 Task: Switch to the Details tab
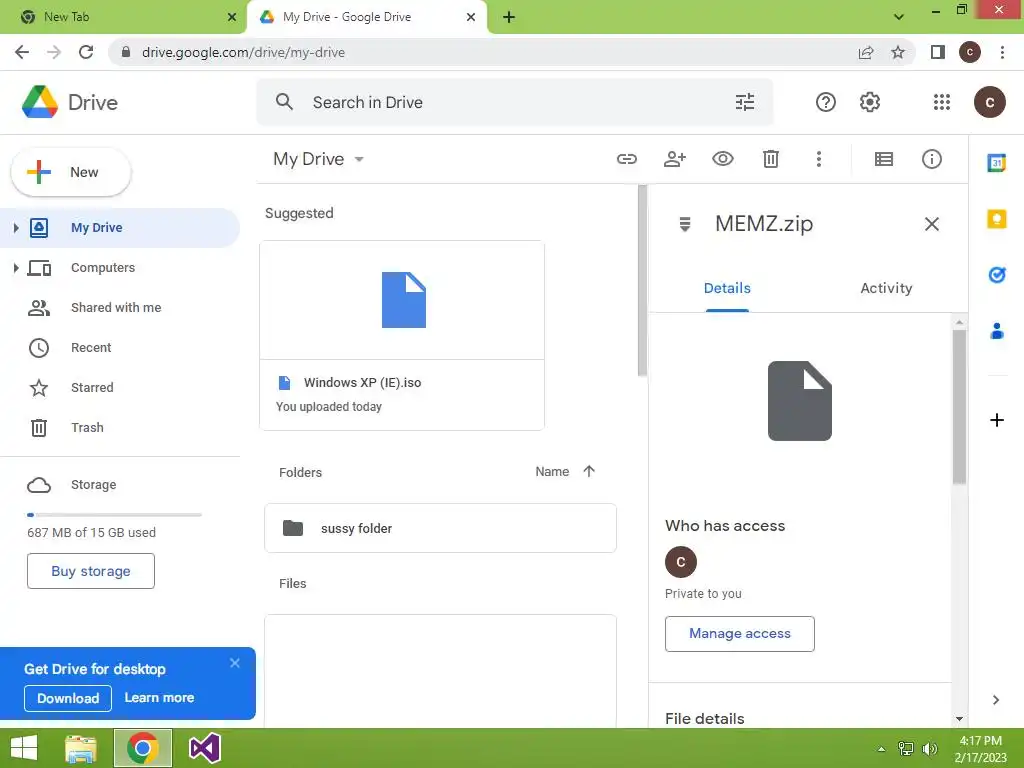click(727, 288)
